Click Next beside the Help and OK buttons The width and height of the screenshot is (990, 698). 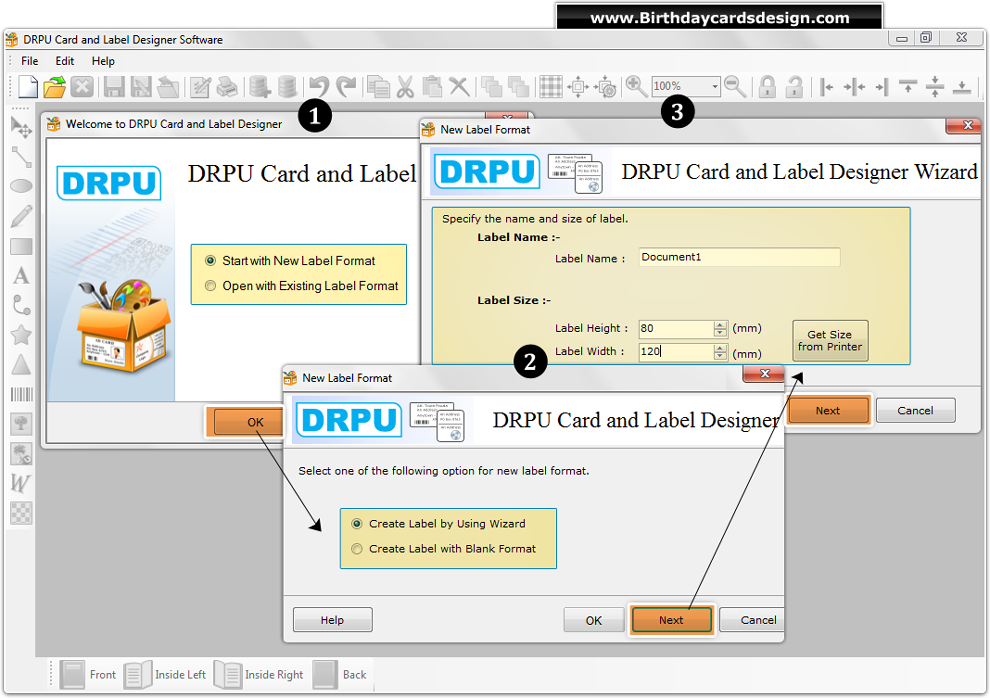click(672, 620)
